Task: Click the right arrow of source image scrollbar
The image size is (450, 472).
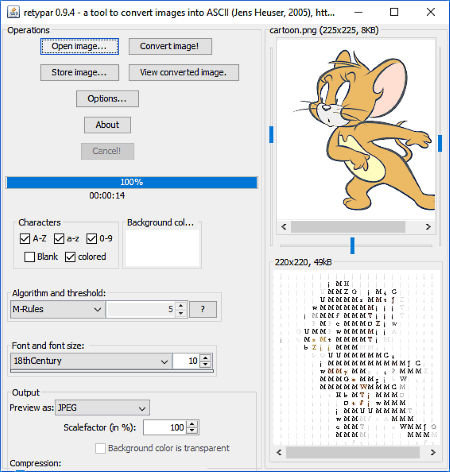Action: pyautogui.click(x=428, y=227)
